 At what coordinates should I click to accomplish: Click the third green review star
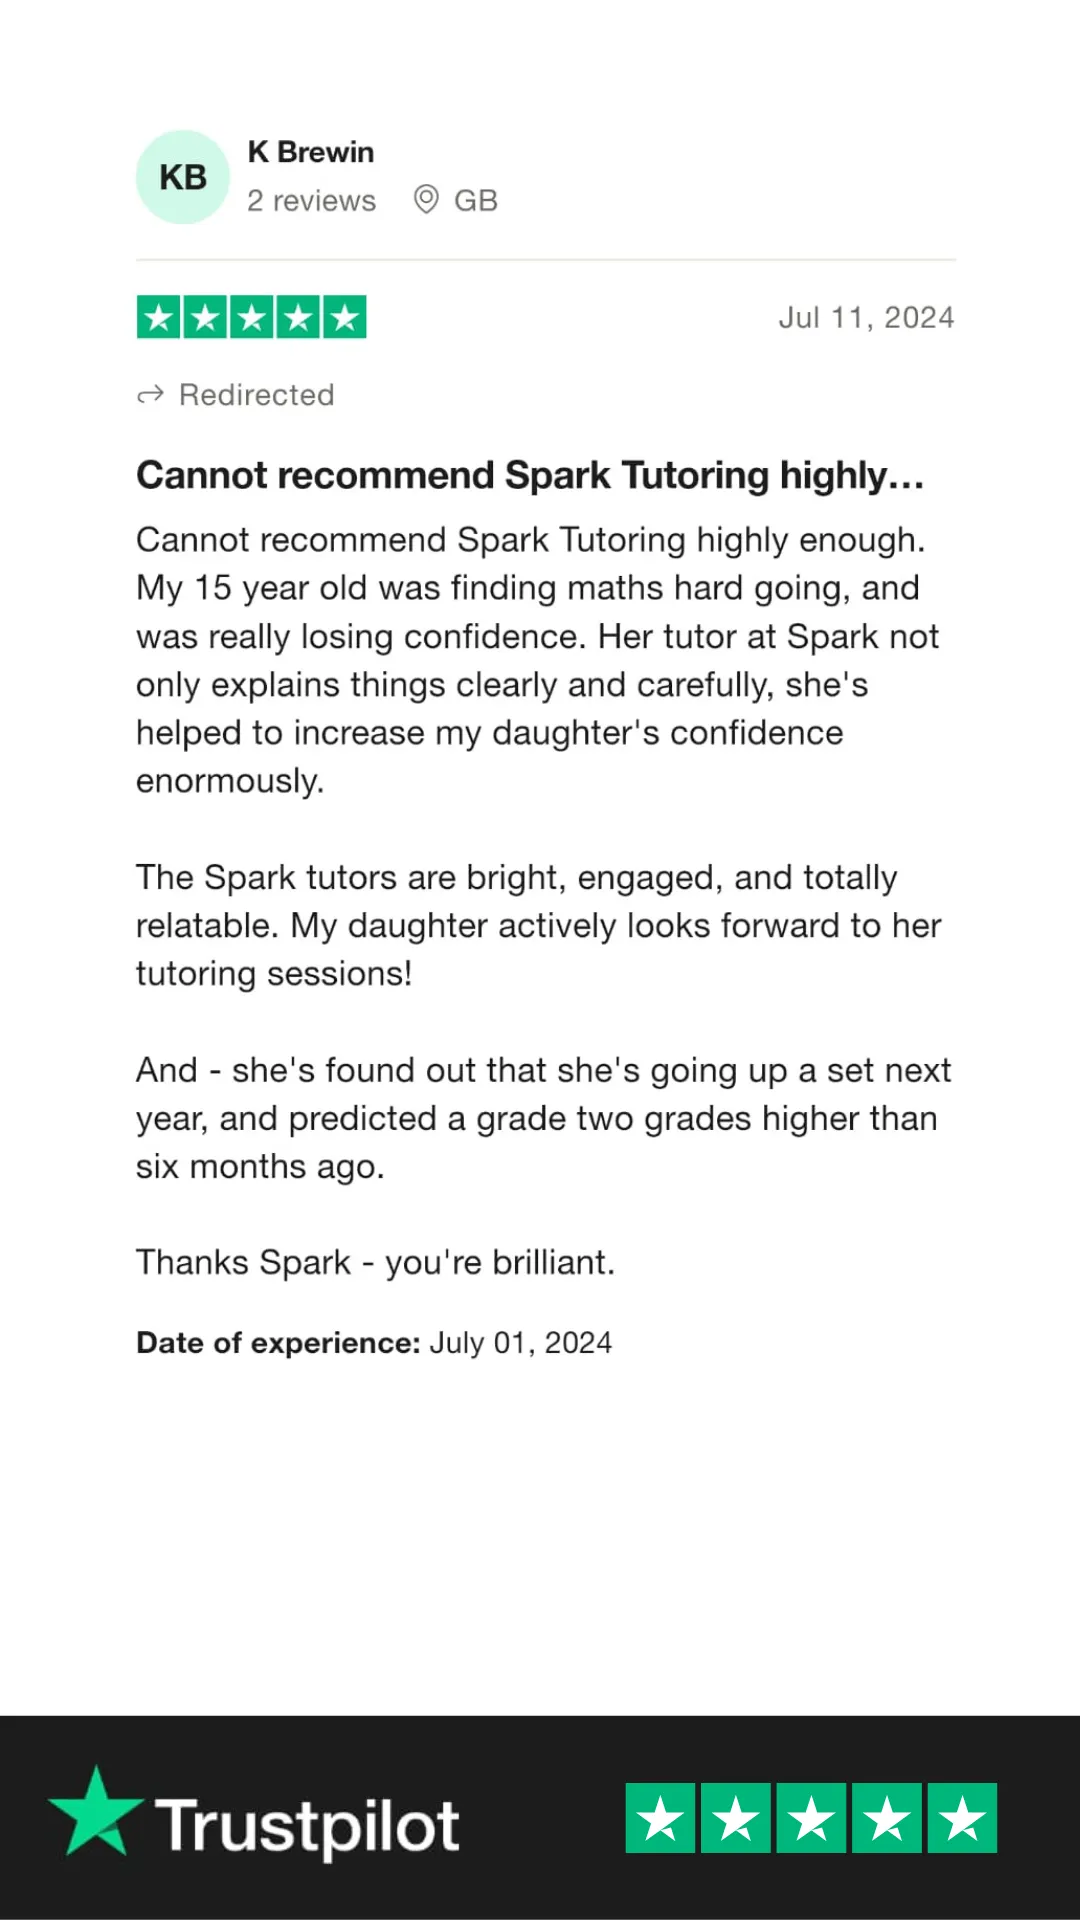pyautogui.click(x=252, y=317)
